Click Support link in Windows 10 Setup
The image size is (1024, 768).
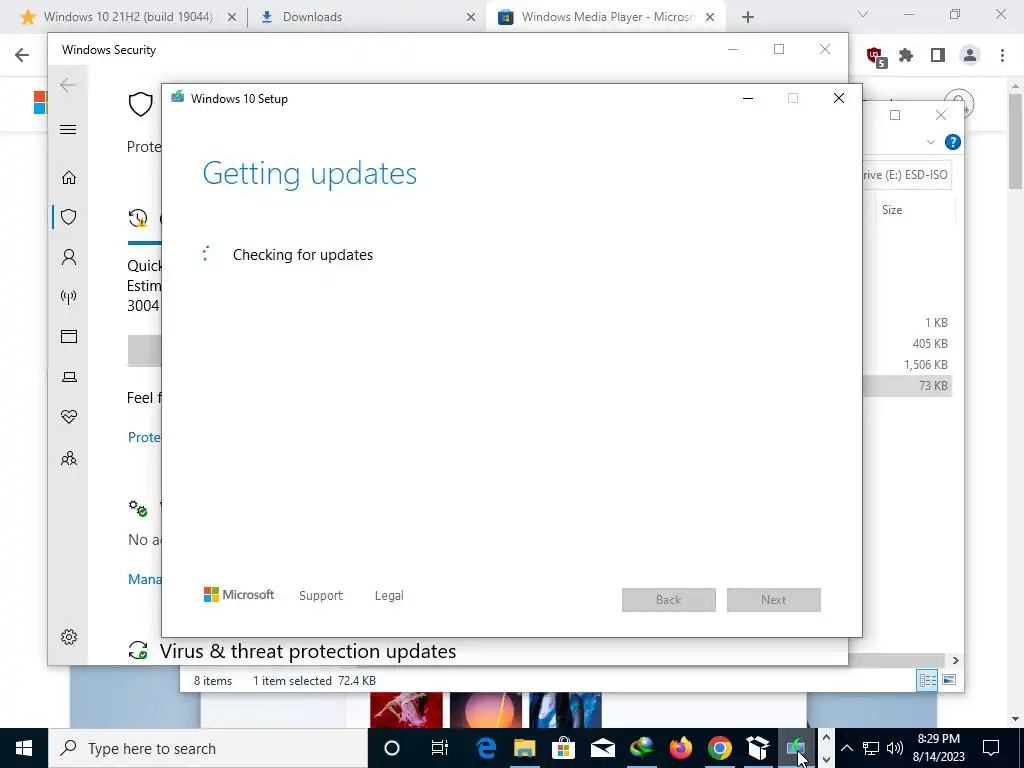(x=321, y=596)
